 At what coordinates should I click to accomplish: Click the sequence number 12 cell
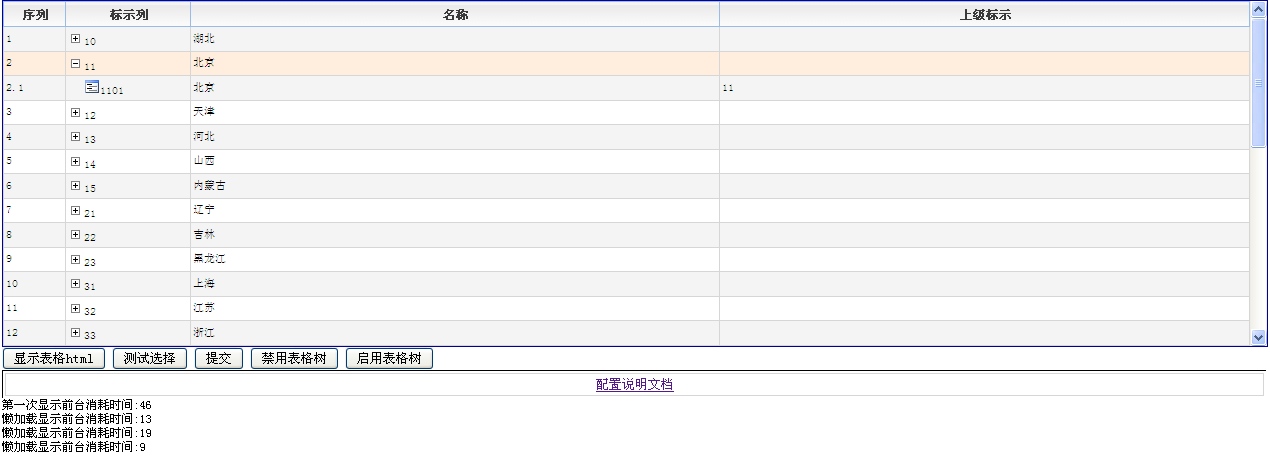tap(34, 333)
